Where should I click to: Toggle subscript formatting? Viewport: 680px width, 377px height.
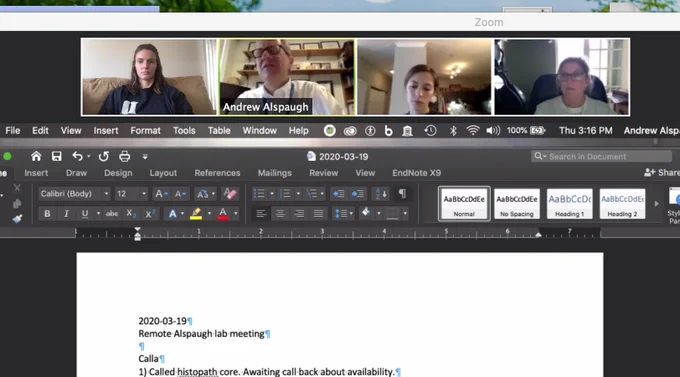tap(131, 213)
